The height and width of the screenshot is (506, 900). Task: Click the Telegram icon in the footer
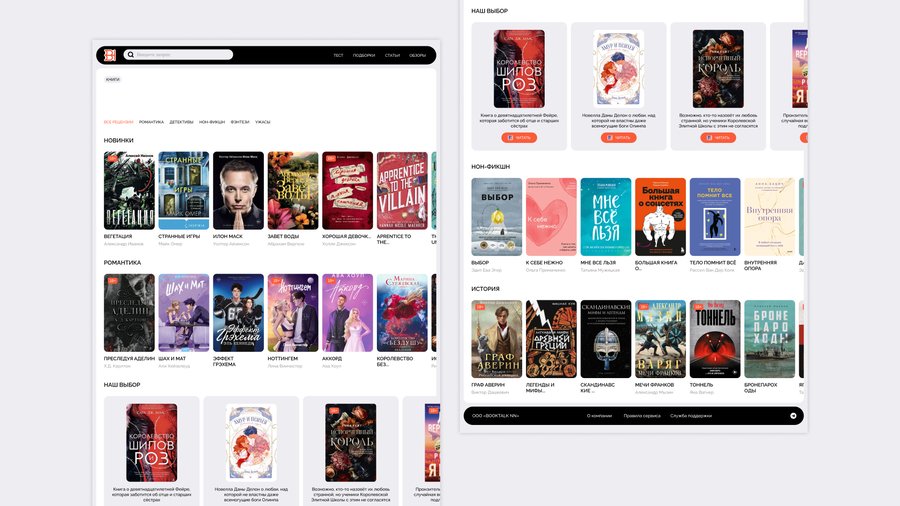coord(793,416)
